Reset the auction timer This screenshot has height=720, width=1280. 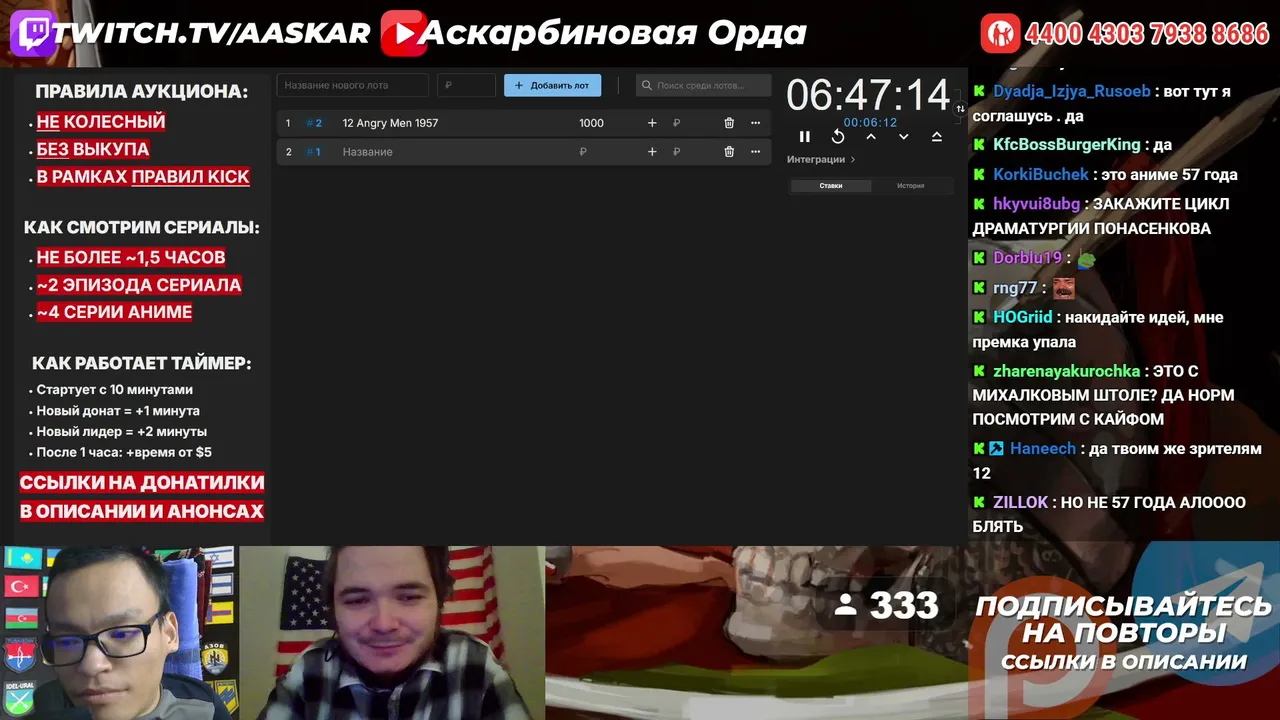tap(838, 137)
